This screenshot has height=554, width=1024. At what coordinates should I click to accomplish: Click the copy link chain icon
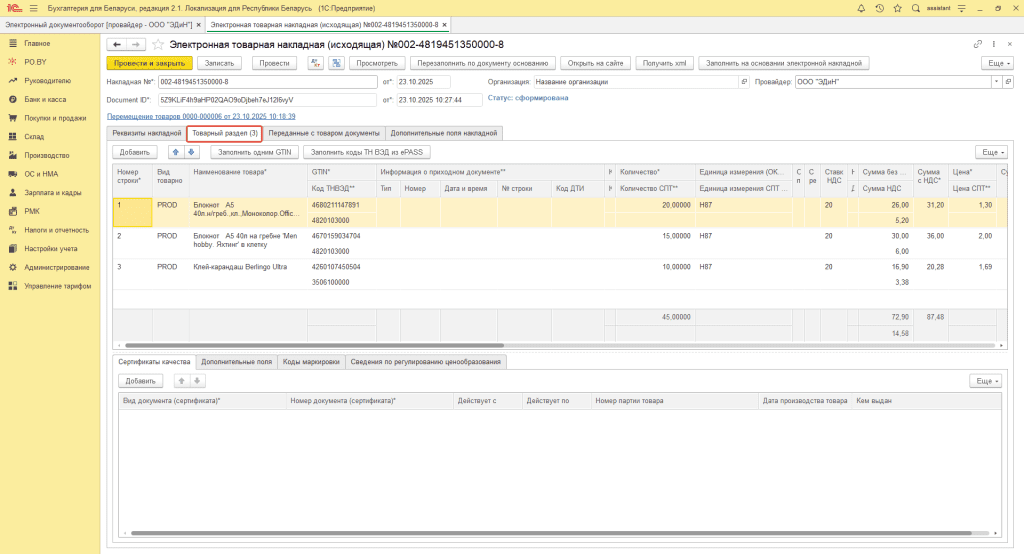[x=977, y=45]
